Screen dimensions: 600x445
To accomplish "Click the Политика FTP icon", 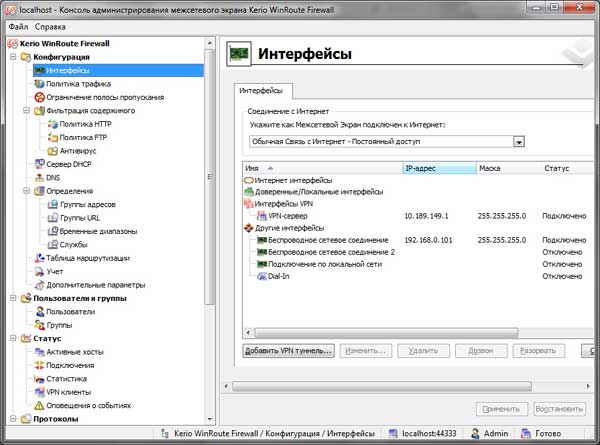I will 53,137.
